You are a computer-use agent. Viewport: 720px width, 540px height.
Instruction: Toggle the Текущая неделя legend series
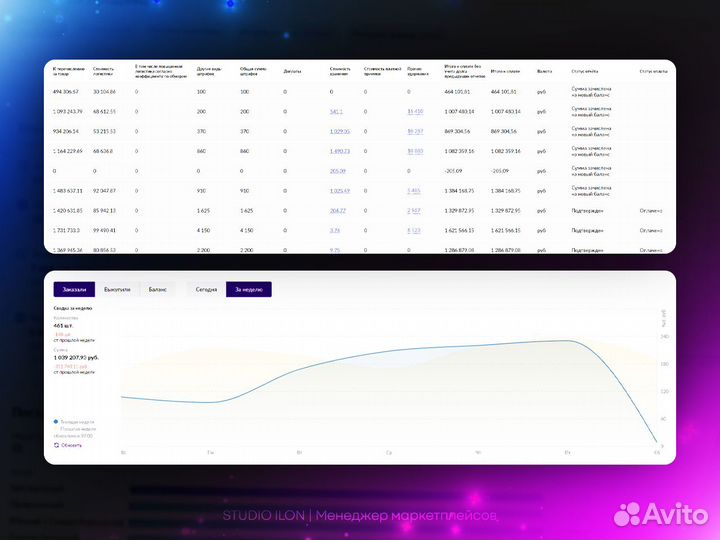pyautogui.click(x=75, y=422)
